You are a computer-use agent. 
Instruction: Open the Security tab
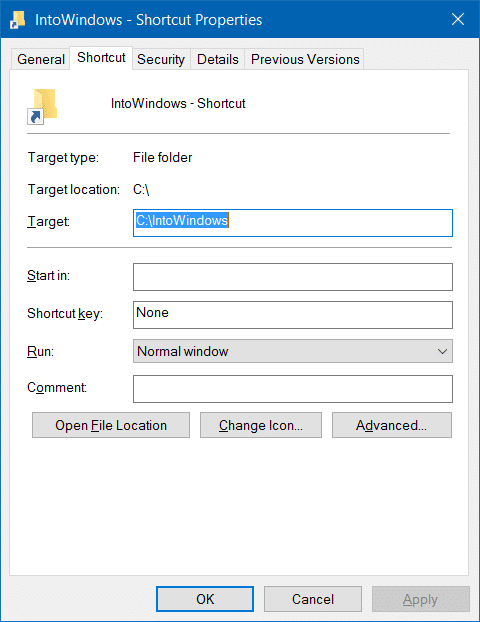(x=161, y=59)
